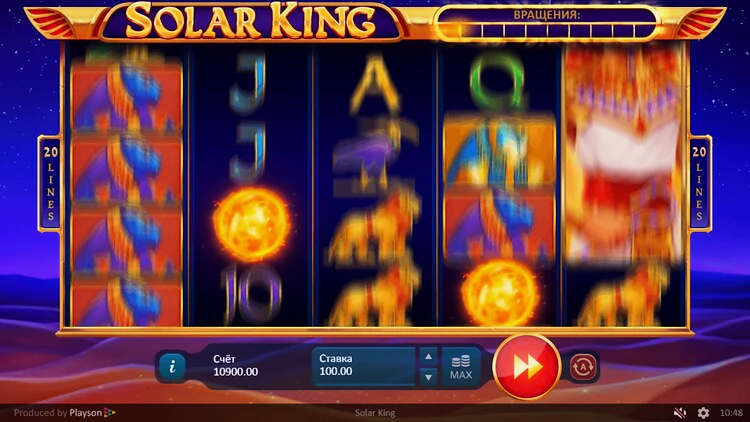This screenshot has height=422, width=750.
Task: Decrease the bet with the down arrow
Action: point(428,377)
